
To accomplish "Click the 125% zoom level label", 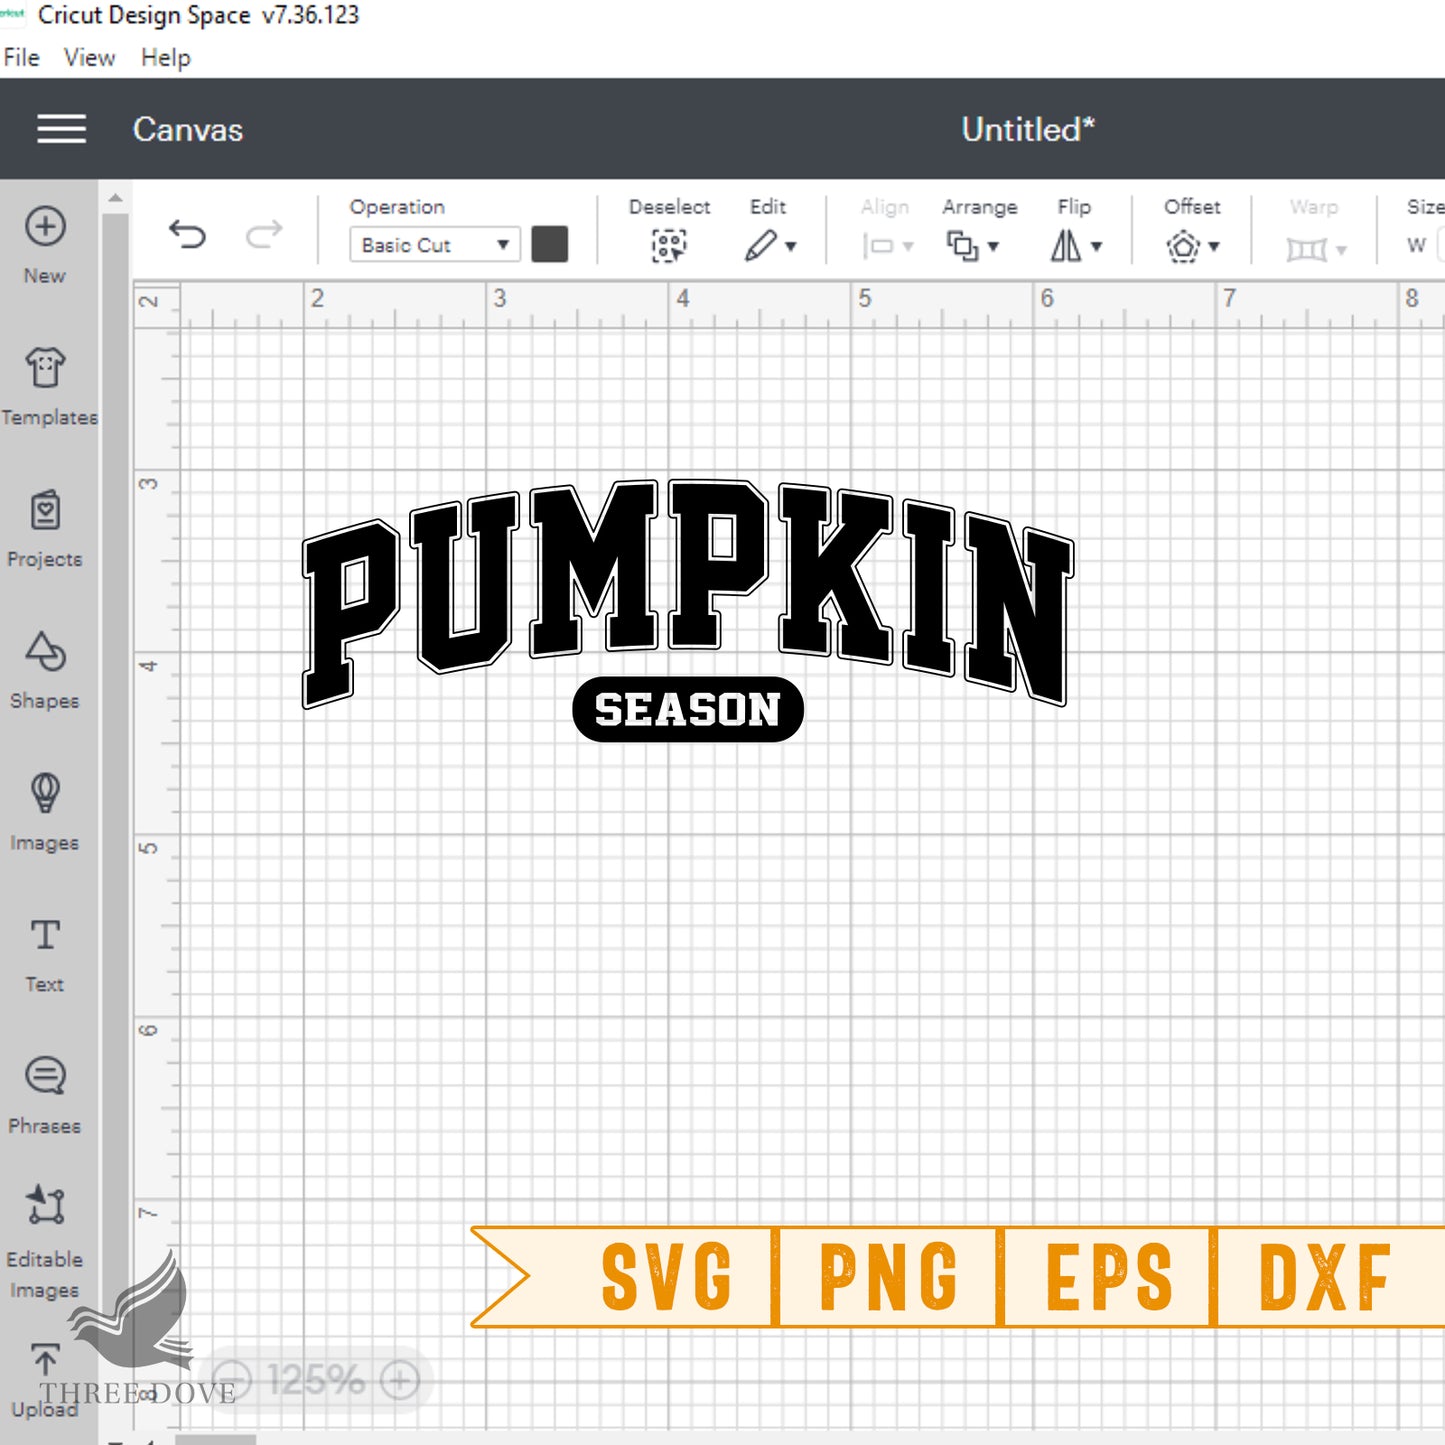I will tap(316, 1380).
